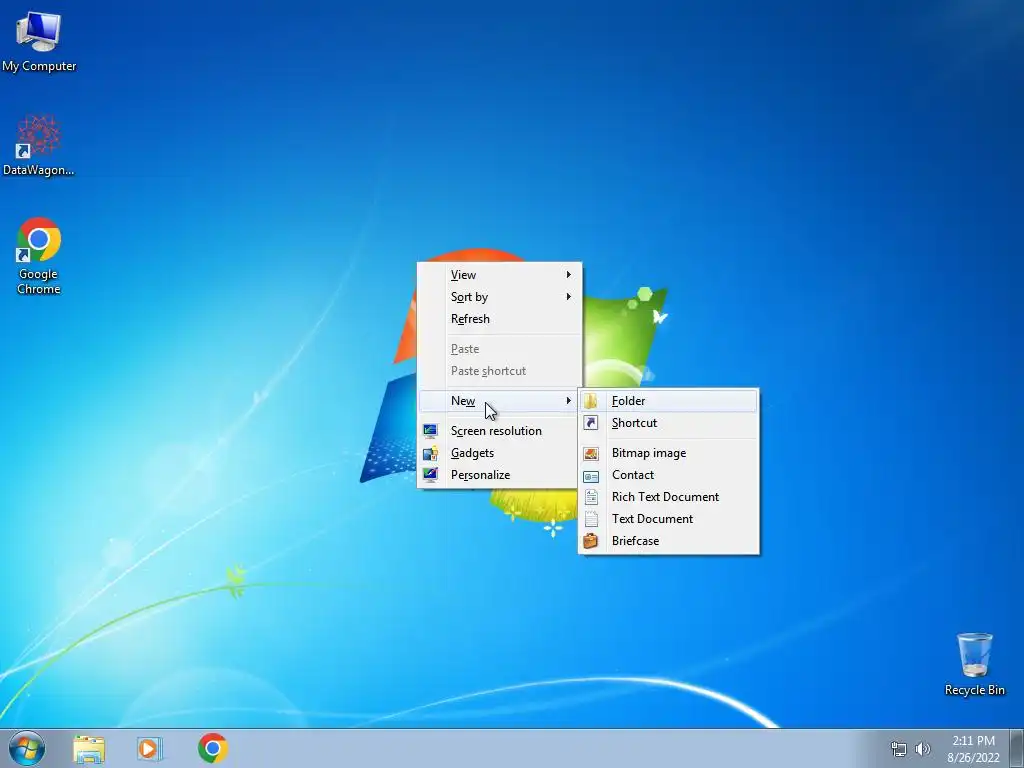Click the grayed-out Paste shortcut entry
The width and height of the screenshot is (1024, 768).
tap(500, 371)
